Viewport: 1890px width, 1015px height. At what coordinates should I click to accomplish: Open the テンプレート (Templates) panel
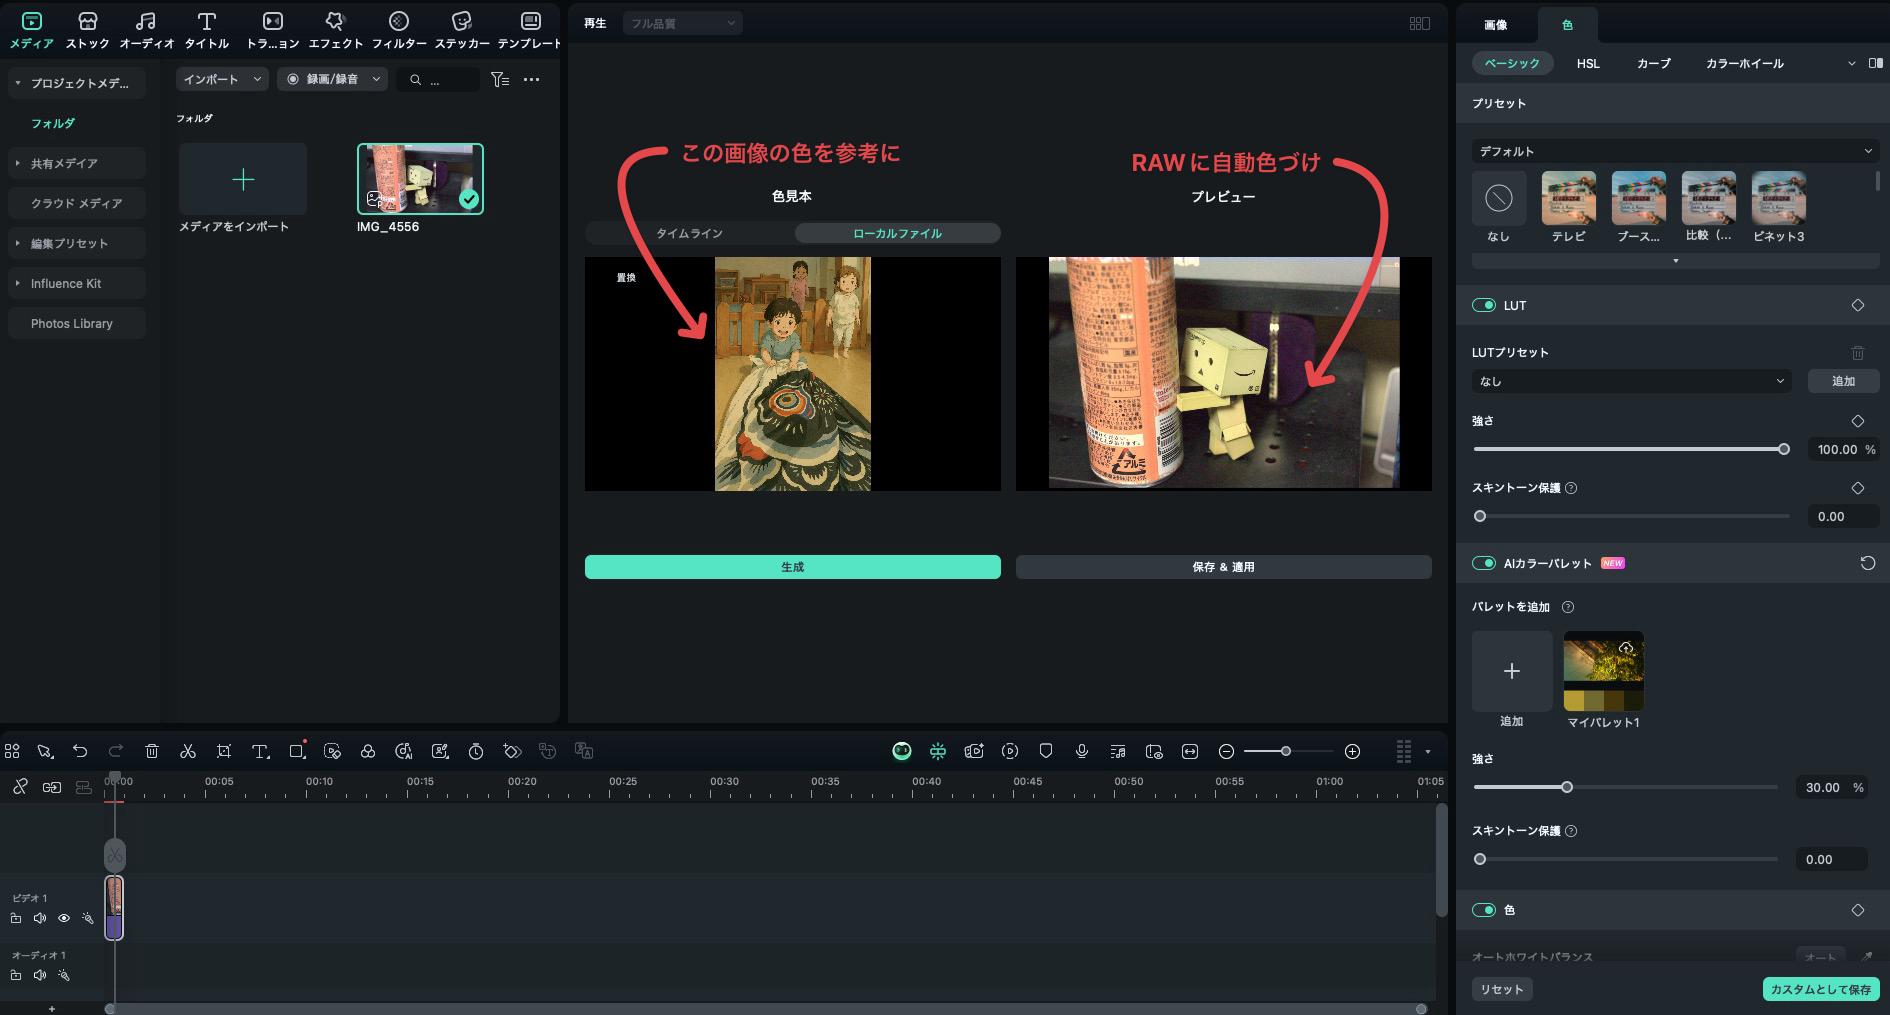click(x=530, y=30)
